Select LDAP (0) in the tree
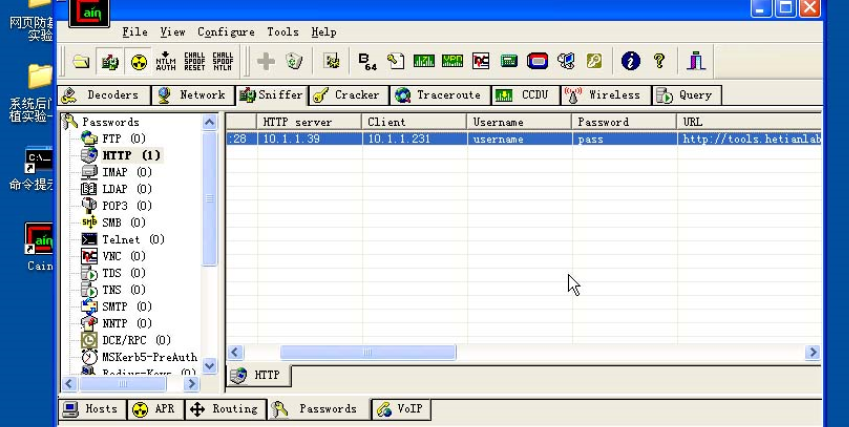Image resolution: width=849 pixels, height=427 pixels. (x=127, y=189)
